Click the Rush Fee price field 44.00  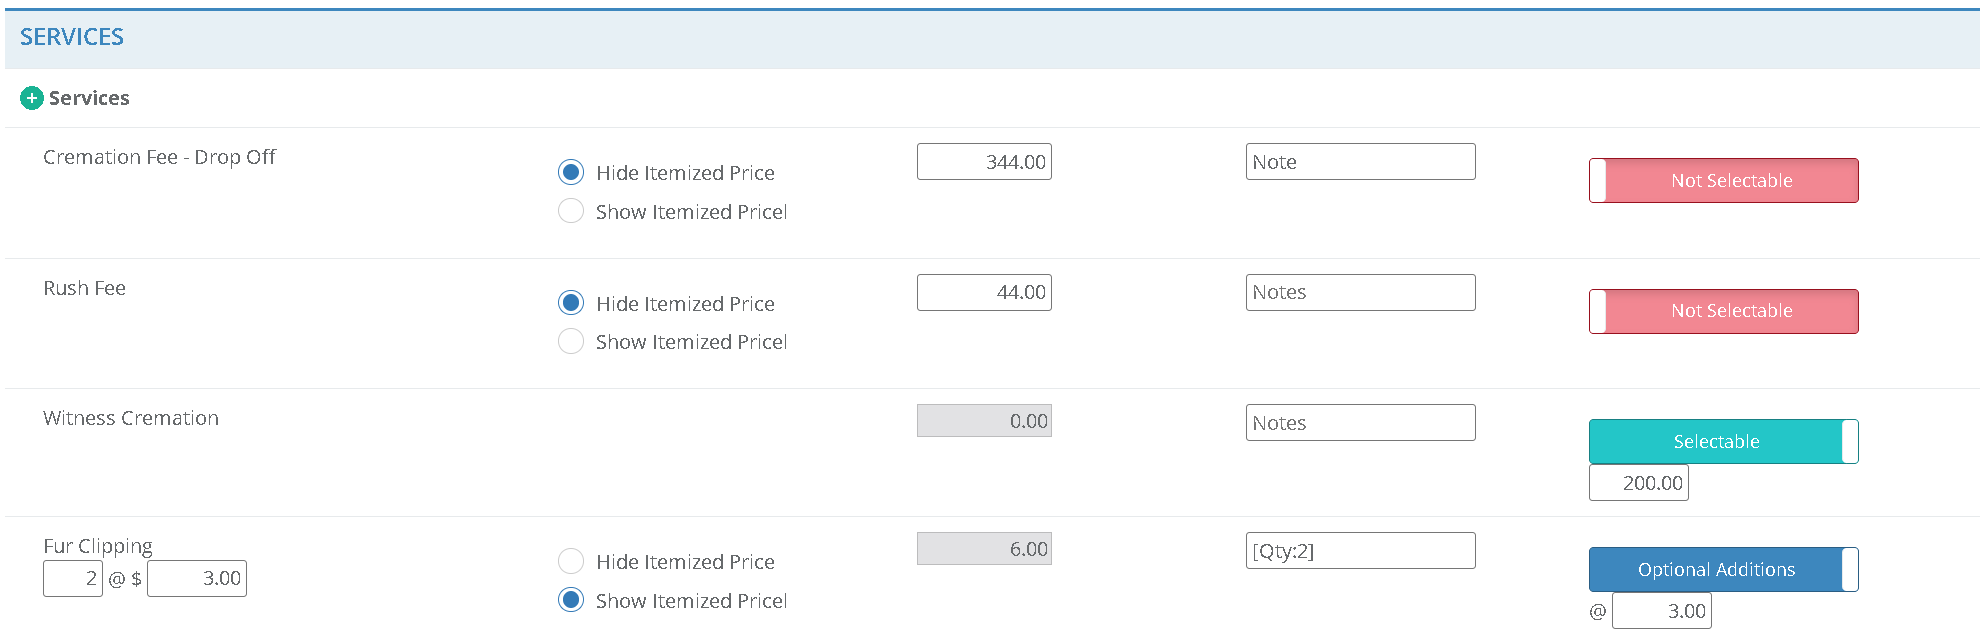tap(984, 292)
